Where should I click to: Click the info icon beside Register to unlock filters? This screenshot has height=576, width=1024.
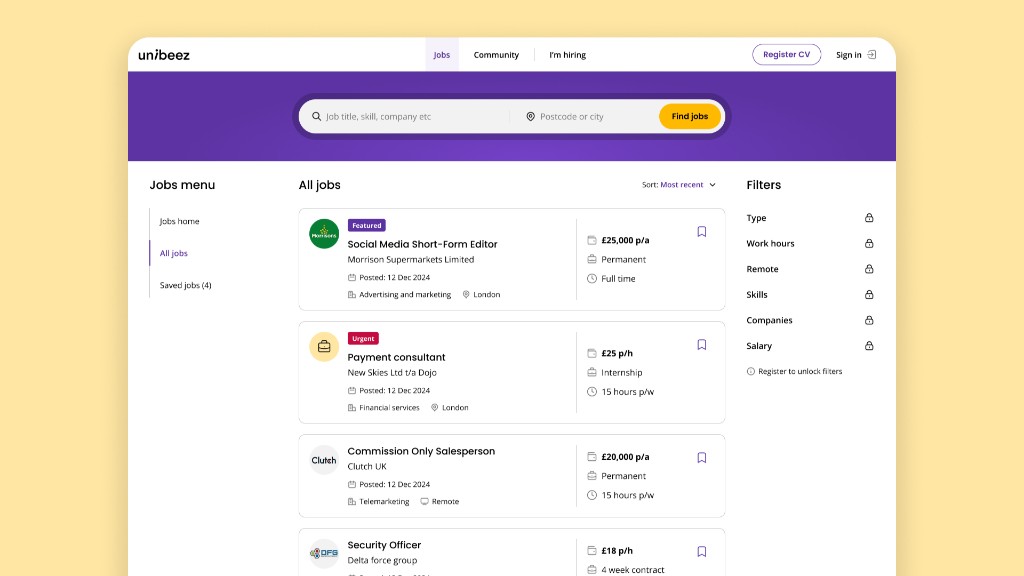[750, 372]
